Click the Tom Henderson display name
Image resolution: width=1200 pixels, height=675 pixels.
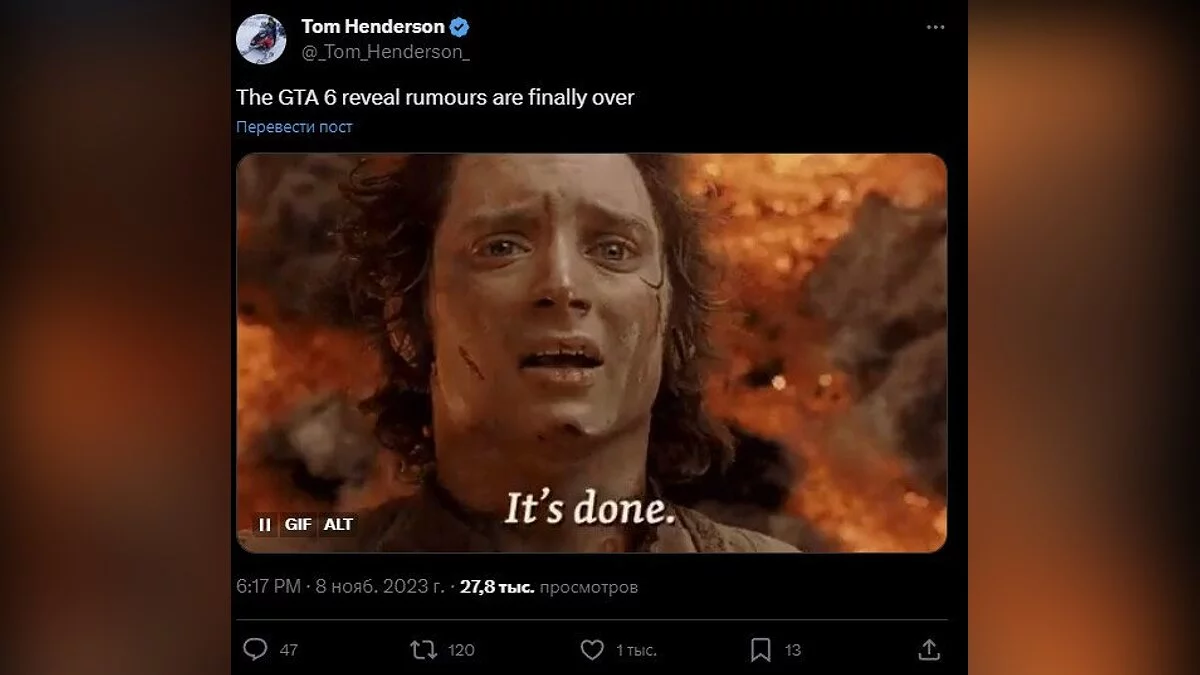click(372, 27)
